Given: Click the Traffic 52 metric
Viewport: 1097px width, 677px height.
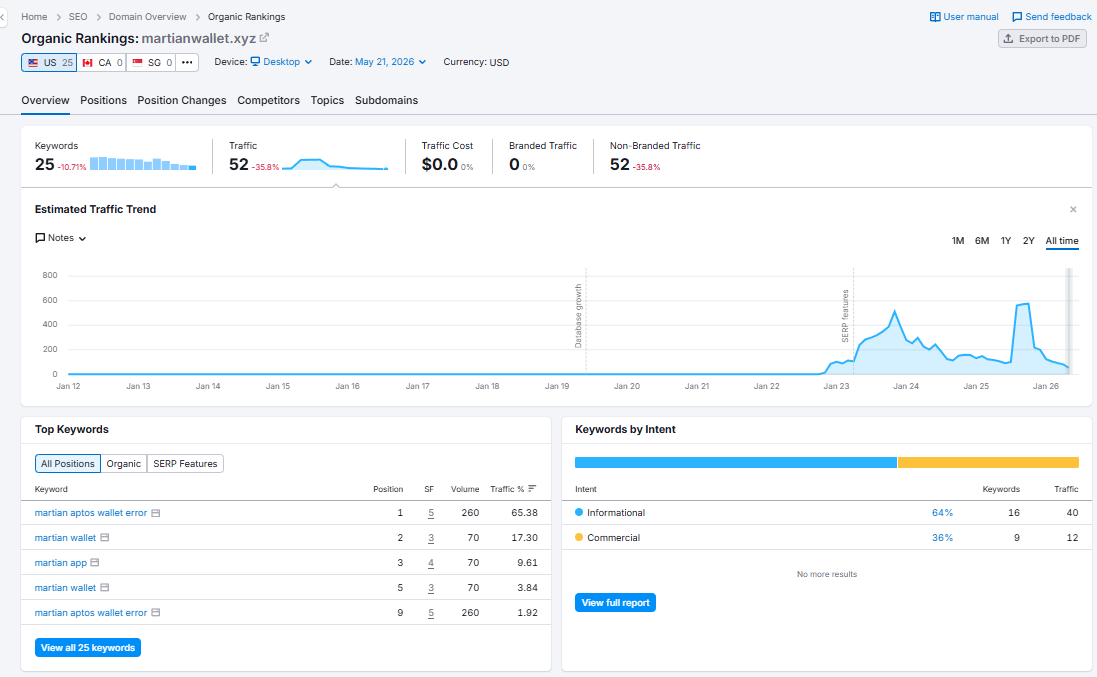Looking at the screenshot, I should click(239, 164).
